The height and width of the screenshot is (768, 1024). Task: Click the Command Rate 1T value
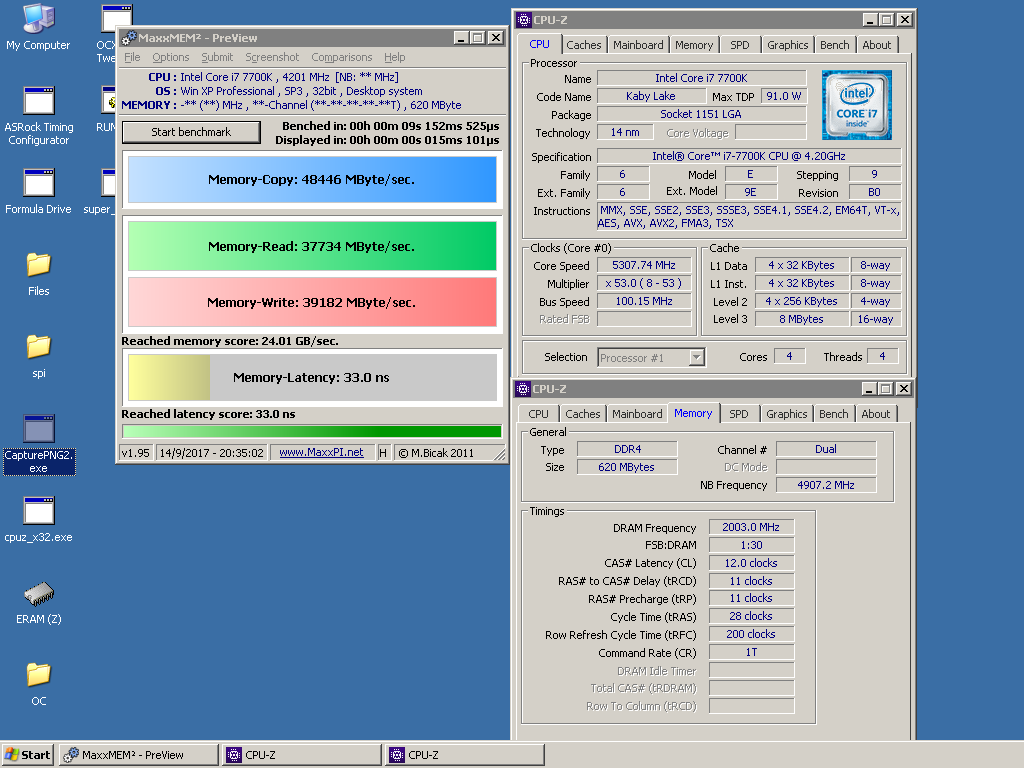click(751, 652)
